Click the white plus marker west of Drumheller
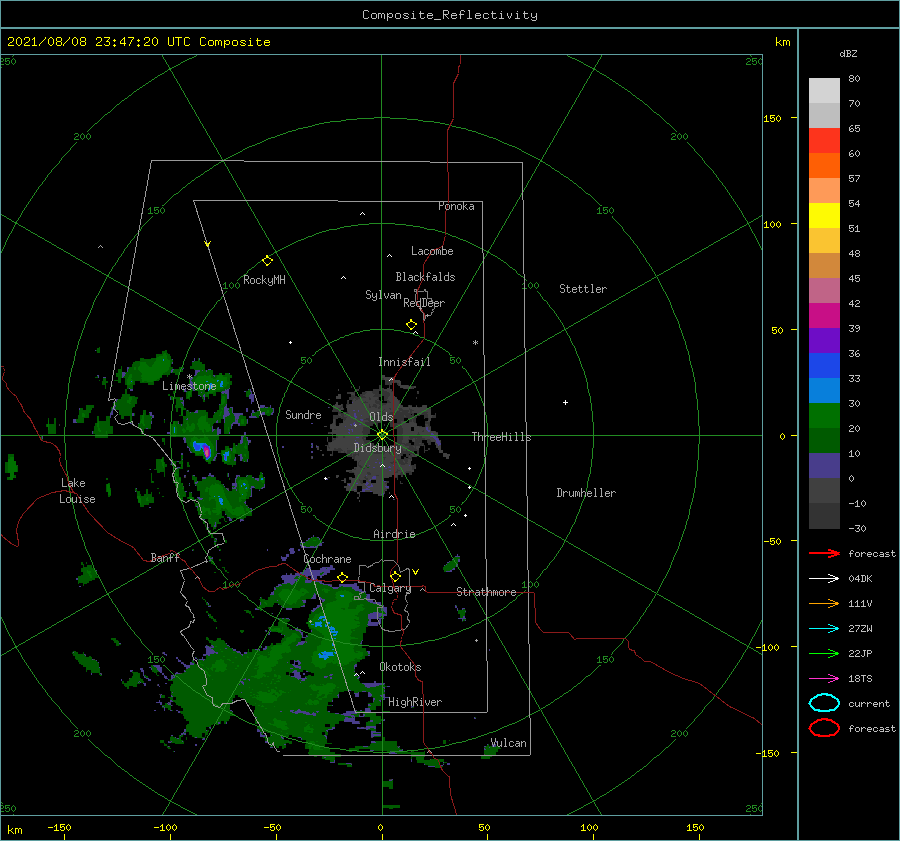Viewport: 900px width, 841px height. [x=565, y=402]
